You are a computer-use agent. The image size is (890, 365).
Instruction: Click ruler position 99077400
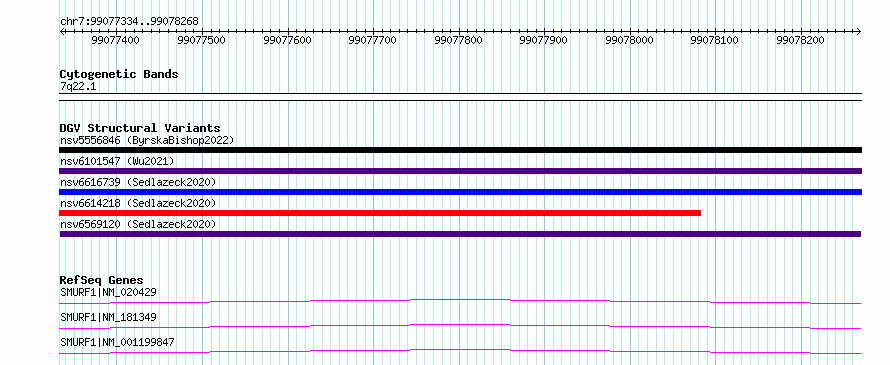(116, 40)
